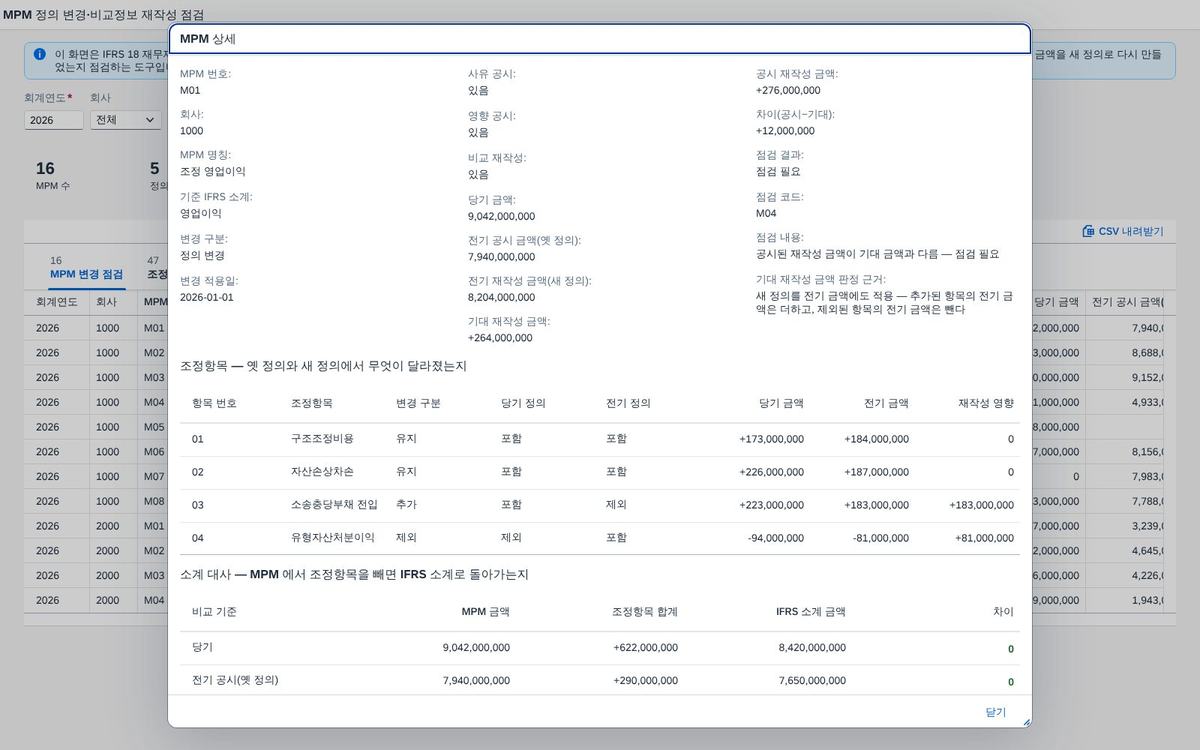Image resolution: width=1200 pixels, height=750 pixels.
Task: Close the MPM 상세 dialog with 닫기
Action: coord(995,712)
